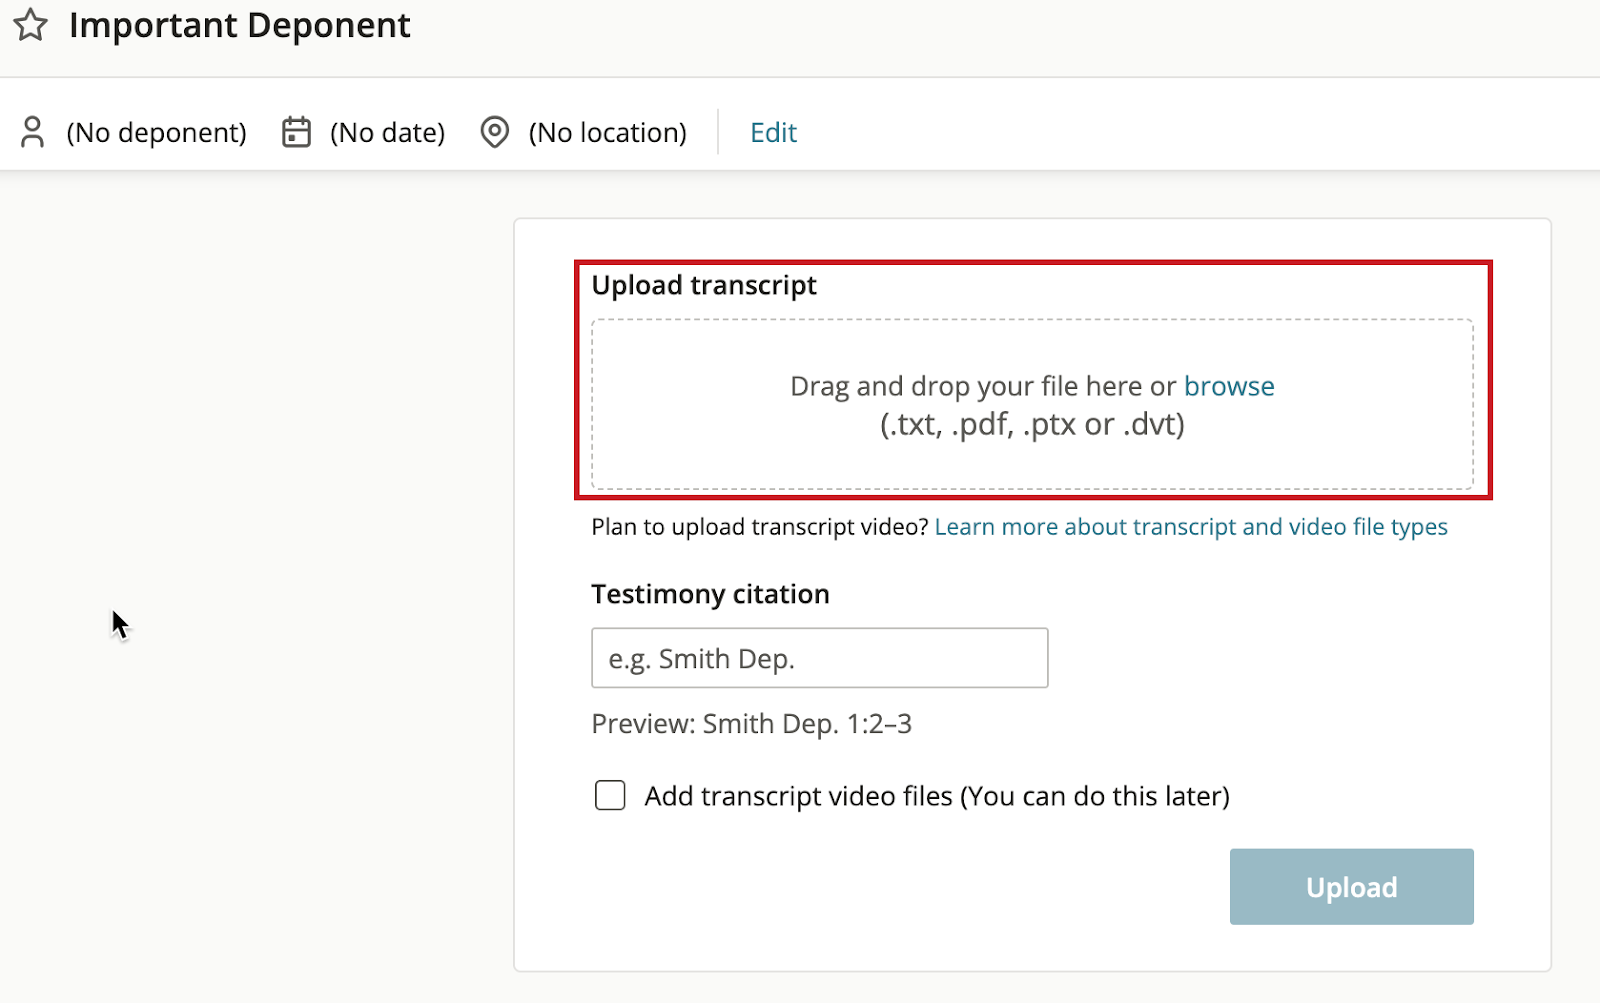
Task: Click the Preview citation text
Action: [751, 724]
